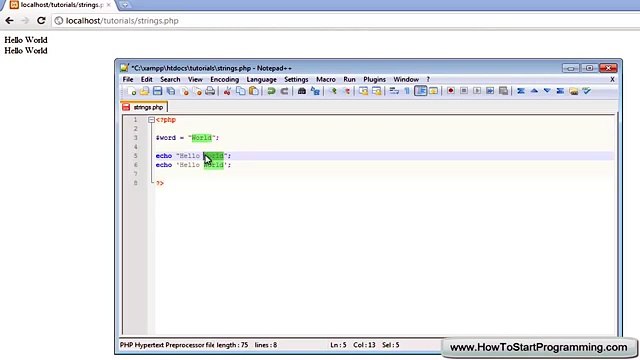Click the Zoom In toolbar icon
The height and width of the screenshot is (360, 640).
(x=333, y=91)
